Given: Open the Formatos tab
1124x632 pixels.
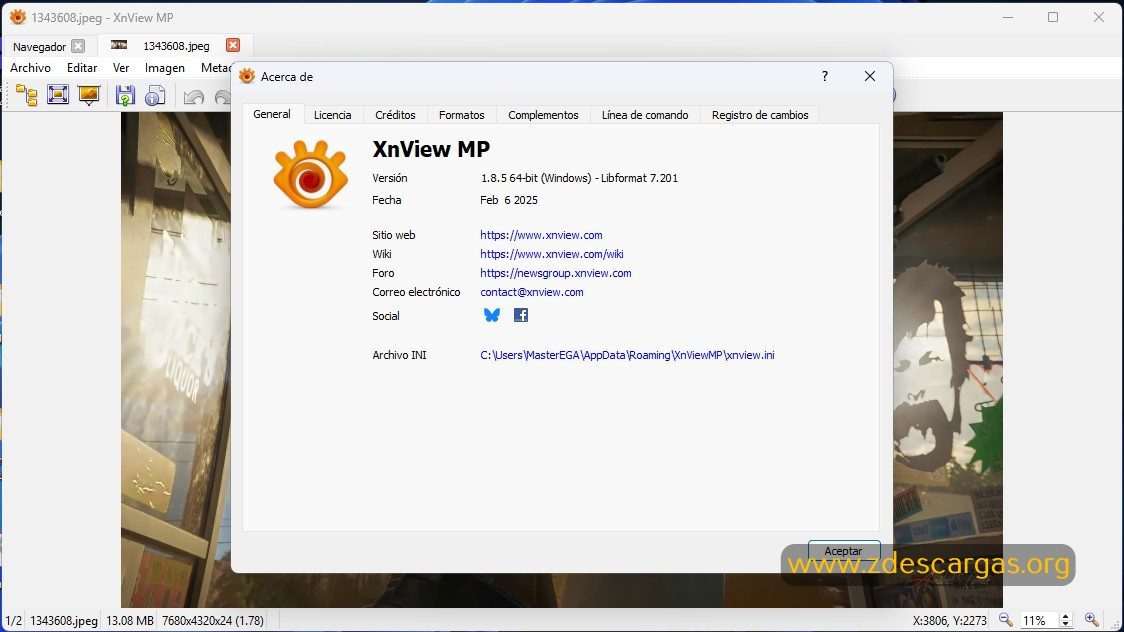Looking at the screenshot, I should 462,115.
